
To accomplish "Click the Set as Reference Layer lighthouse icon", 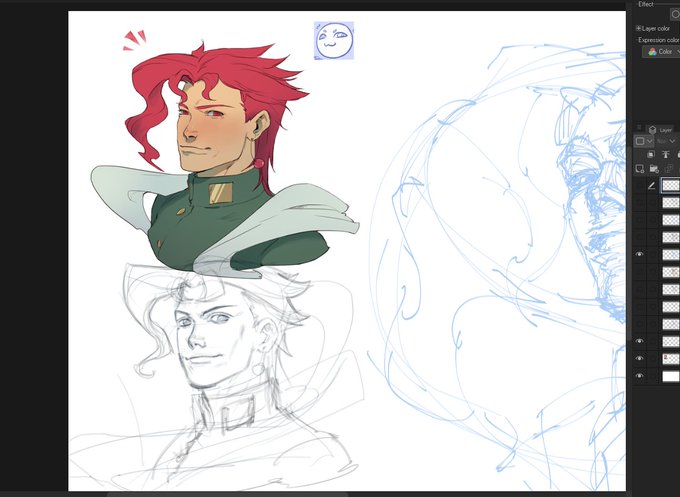I will coord(666,154).
